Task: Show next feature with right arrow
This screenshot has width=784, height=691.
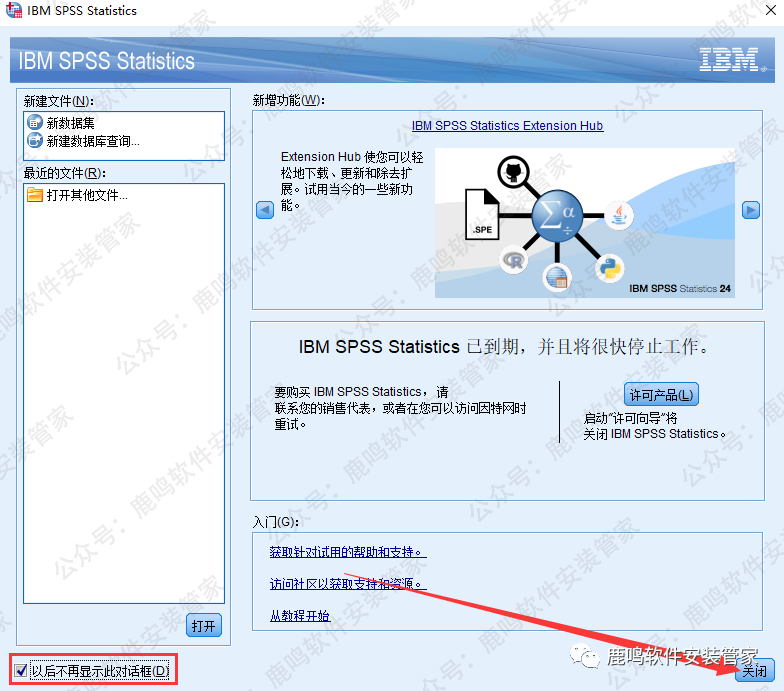Action: click(x=750, y=210)
